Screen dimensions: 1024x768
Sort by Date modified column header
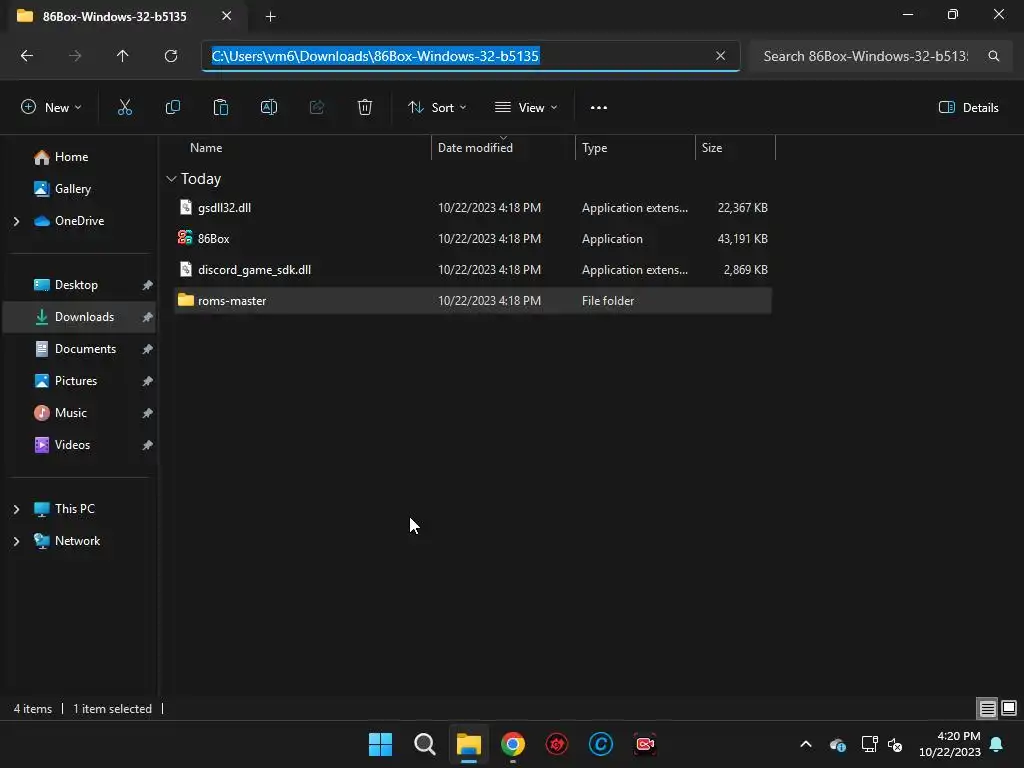475,148
